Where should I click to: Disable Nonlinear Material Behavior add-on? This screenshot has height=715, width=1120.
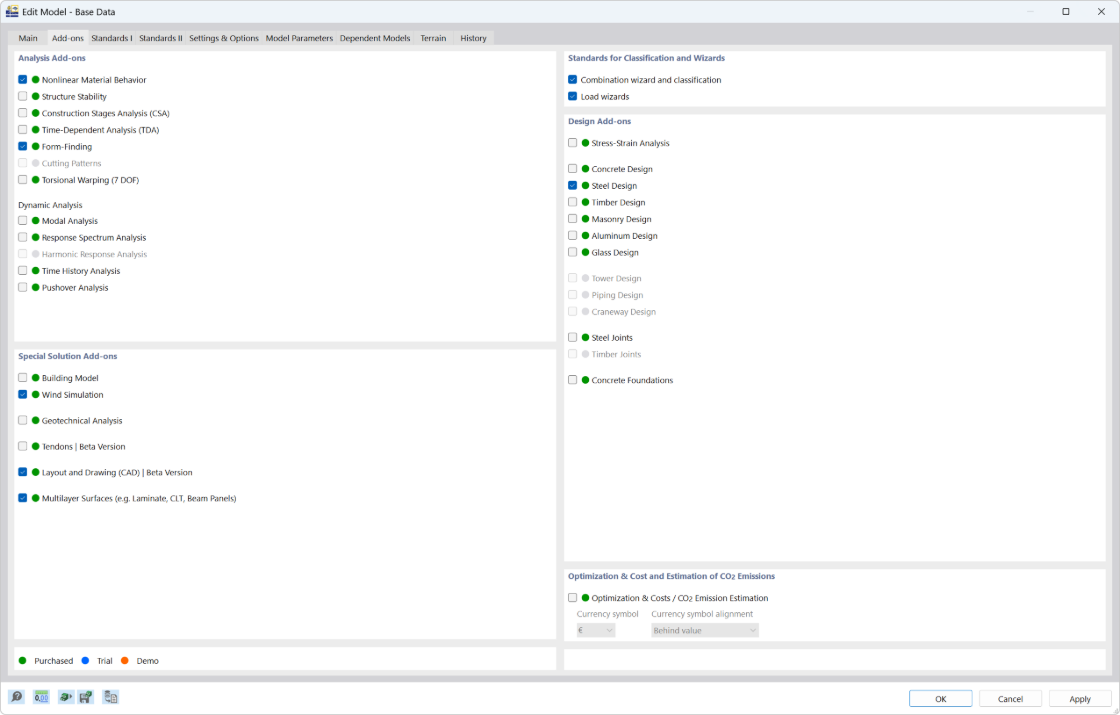23,79
